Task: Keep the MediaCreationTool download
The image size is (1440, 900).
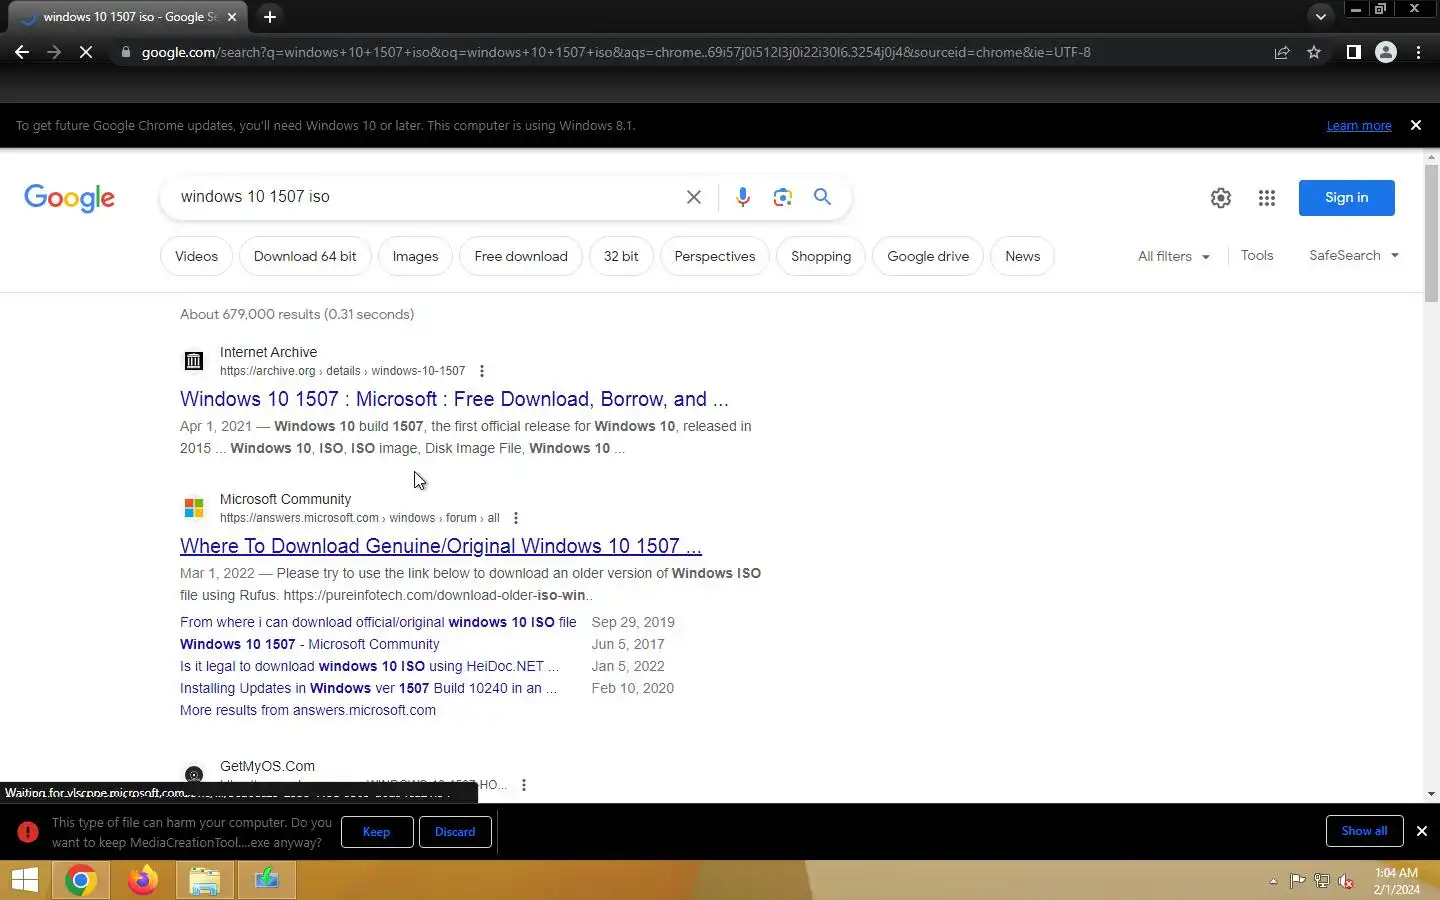Action: coord(377,832)
